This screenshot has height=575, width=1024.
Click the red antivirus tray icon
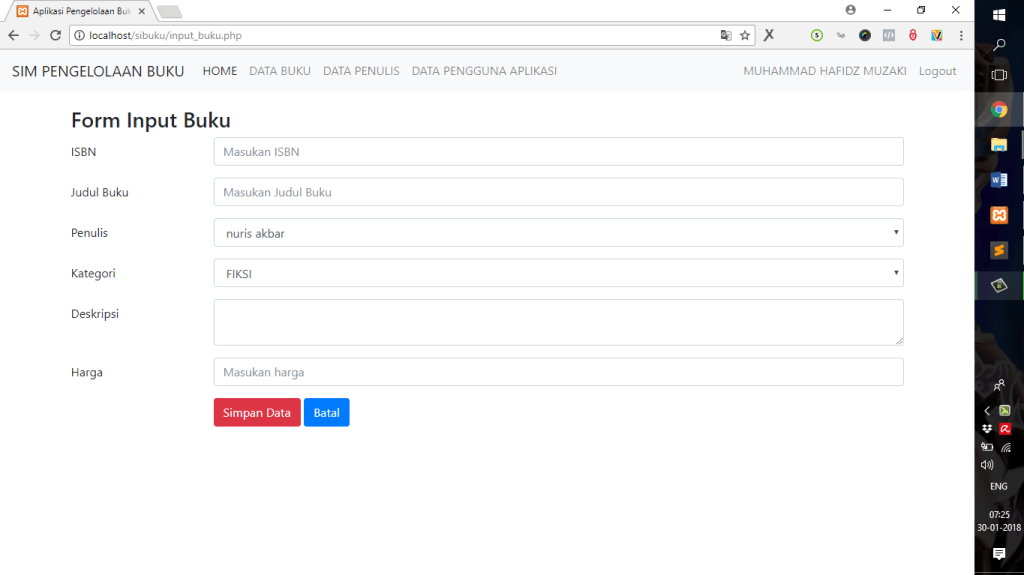pyautogui.click(x=1005, y=429)
